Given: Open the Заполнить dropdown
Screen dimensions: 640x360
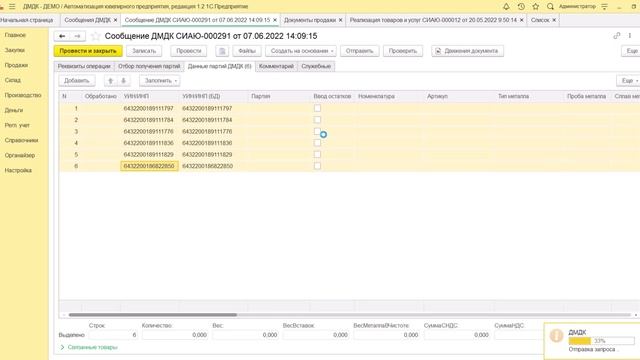Looking at the screenshot, I should tap(160, 81).
